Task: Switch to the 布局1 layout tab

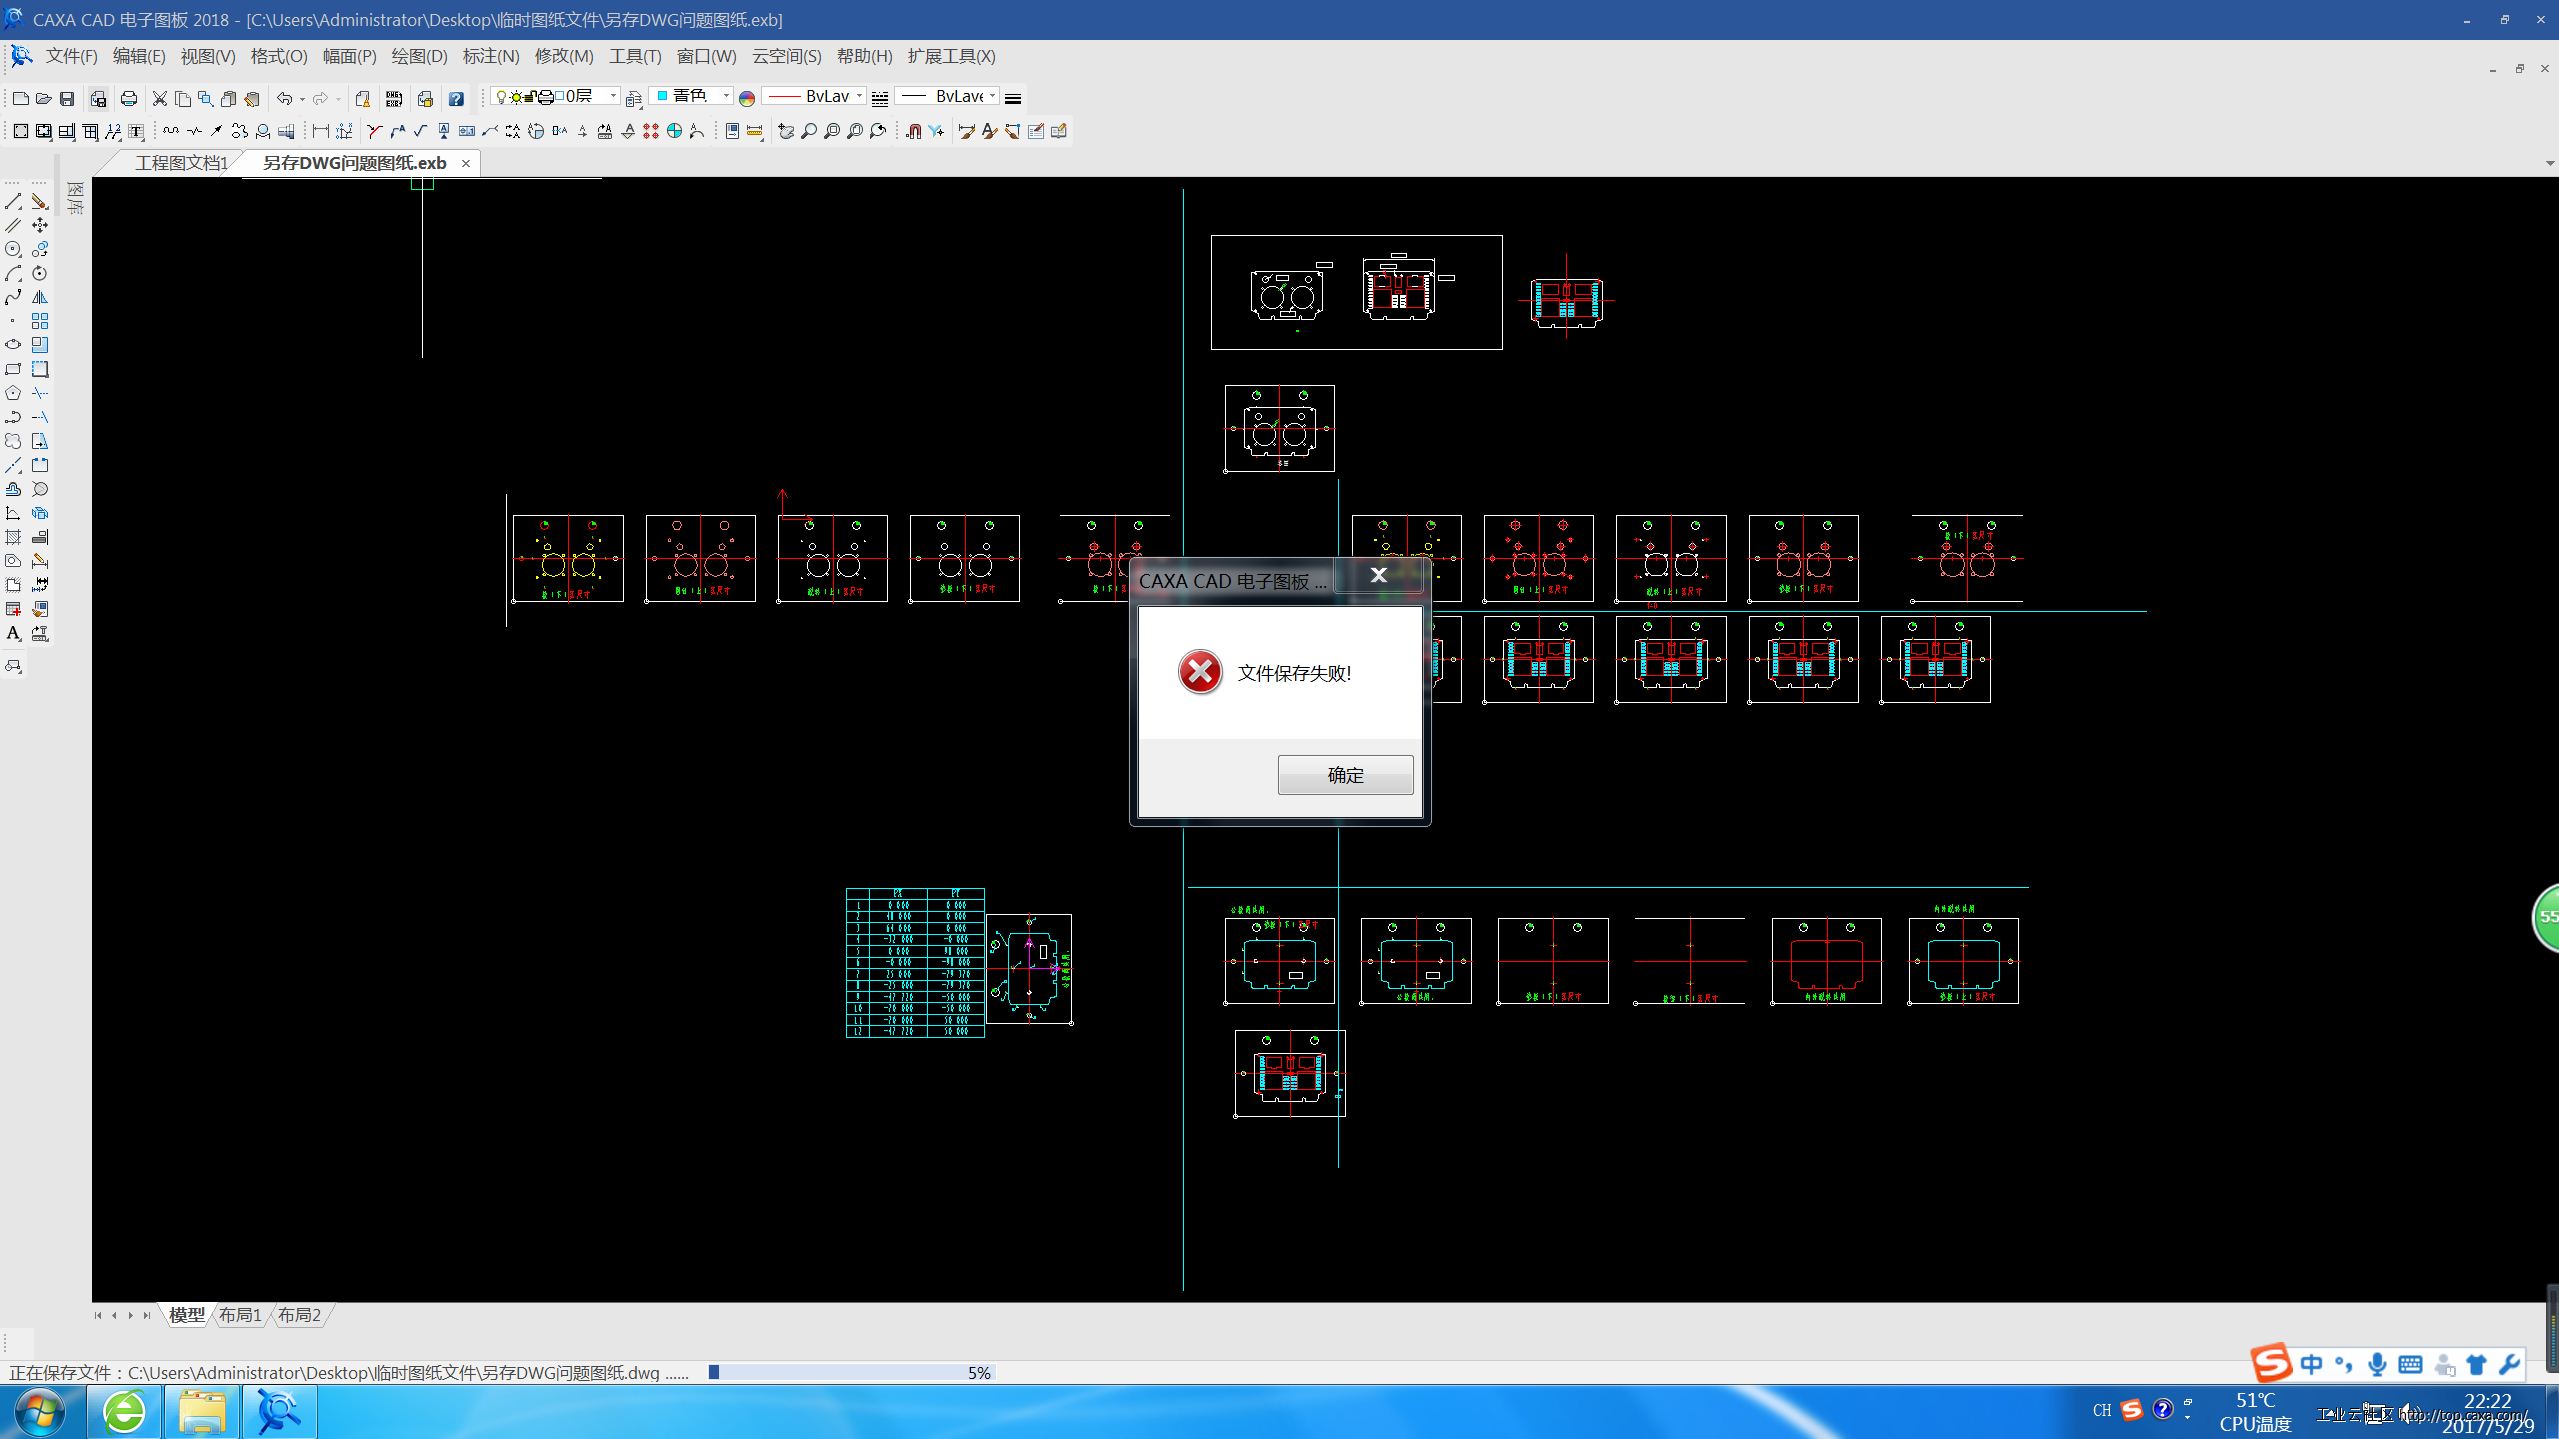Action: coord(240,1315)
